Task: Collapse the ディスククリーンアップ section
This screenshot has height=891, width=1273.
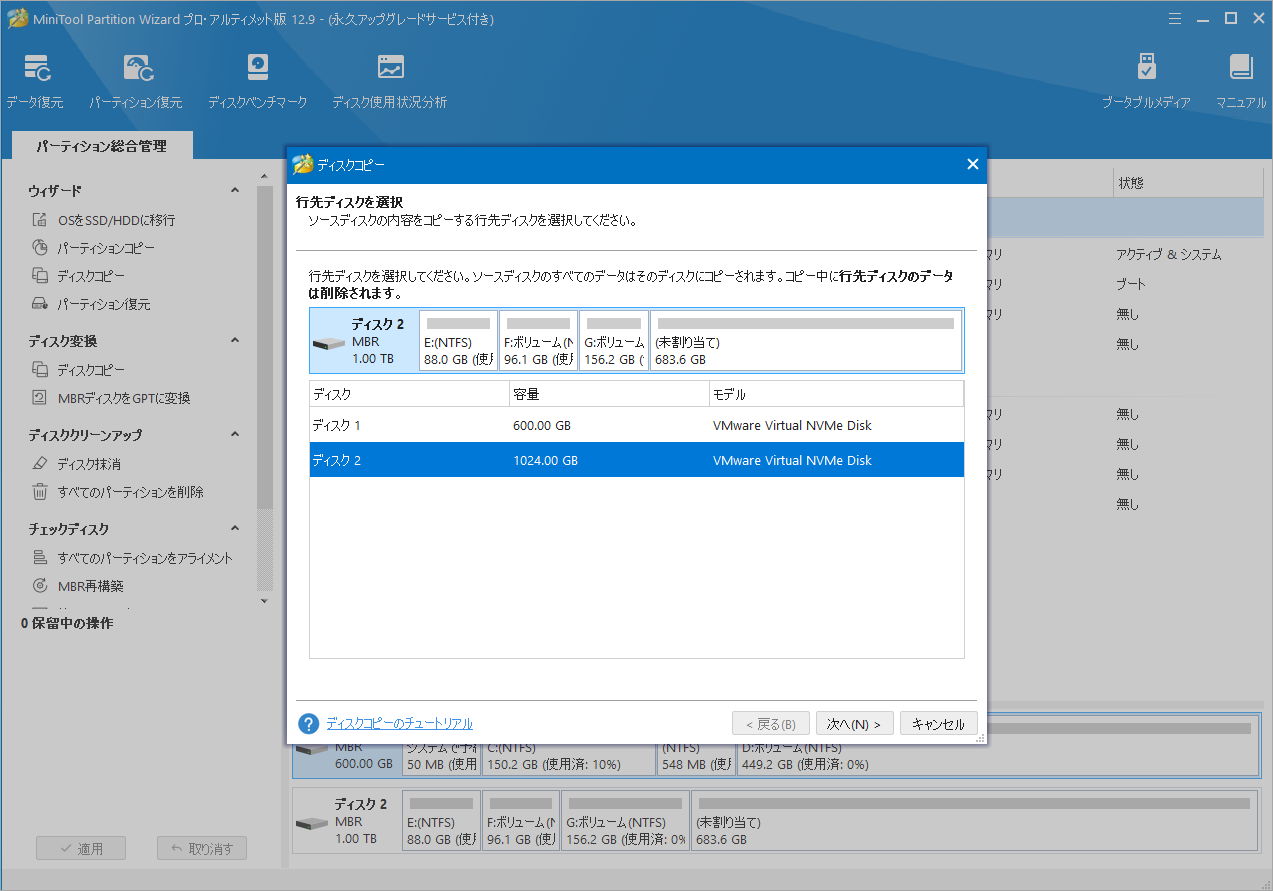Action: 235,434
